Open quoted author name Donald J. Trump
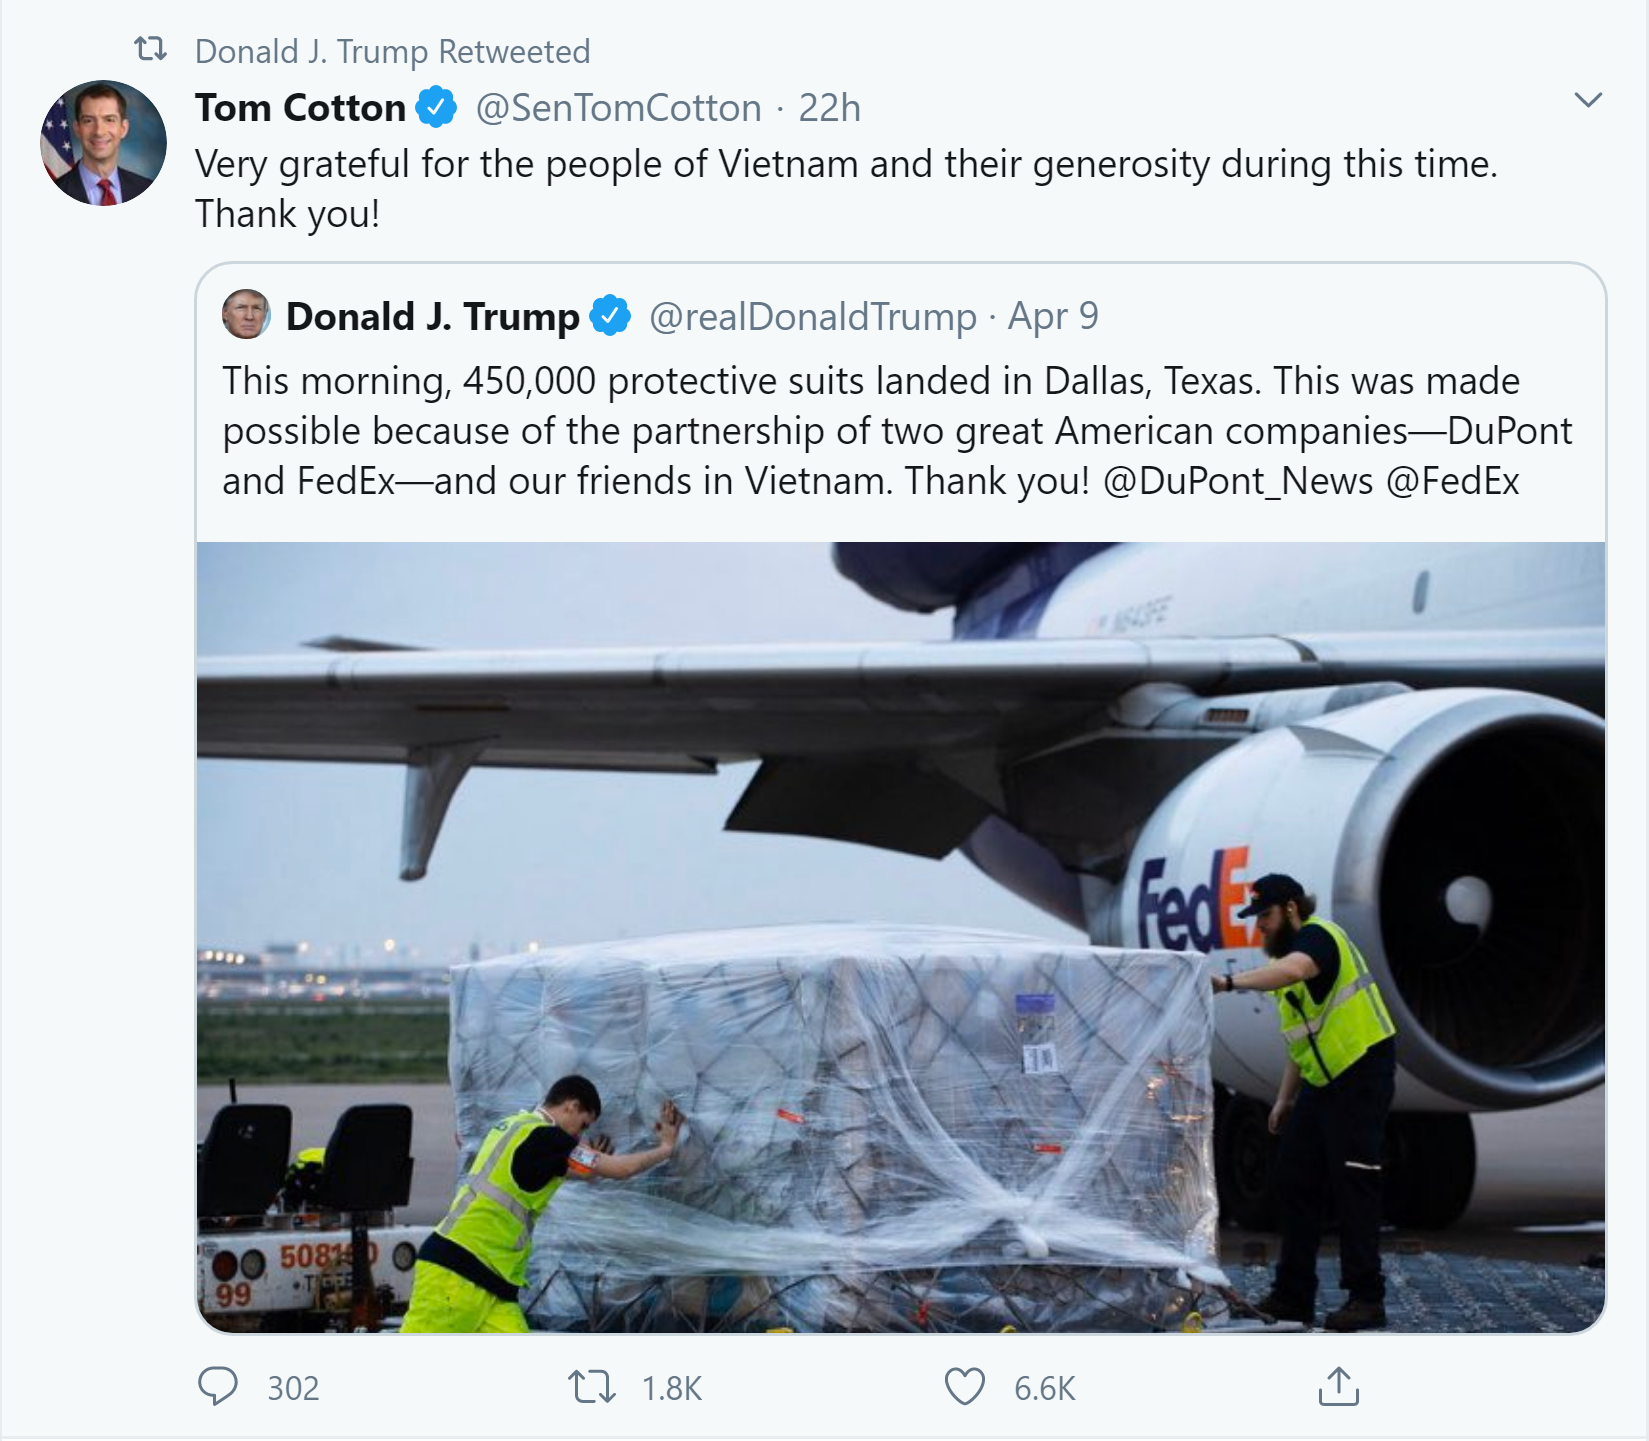 point(432,316)
